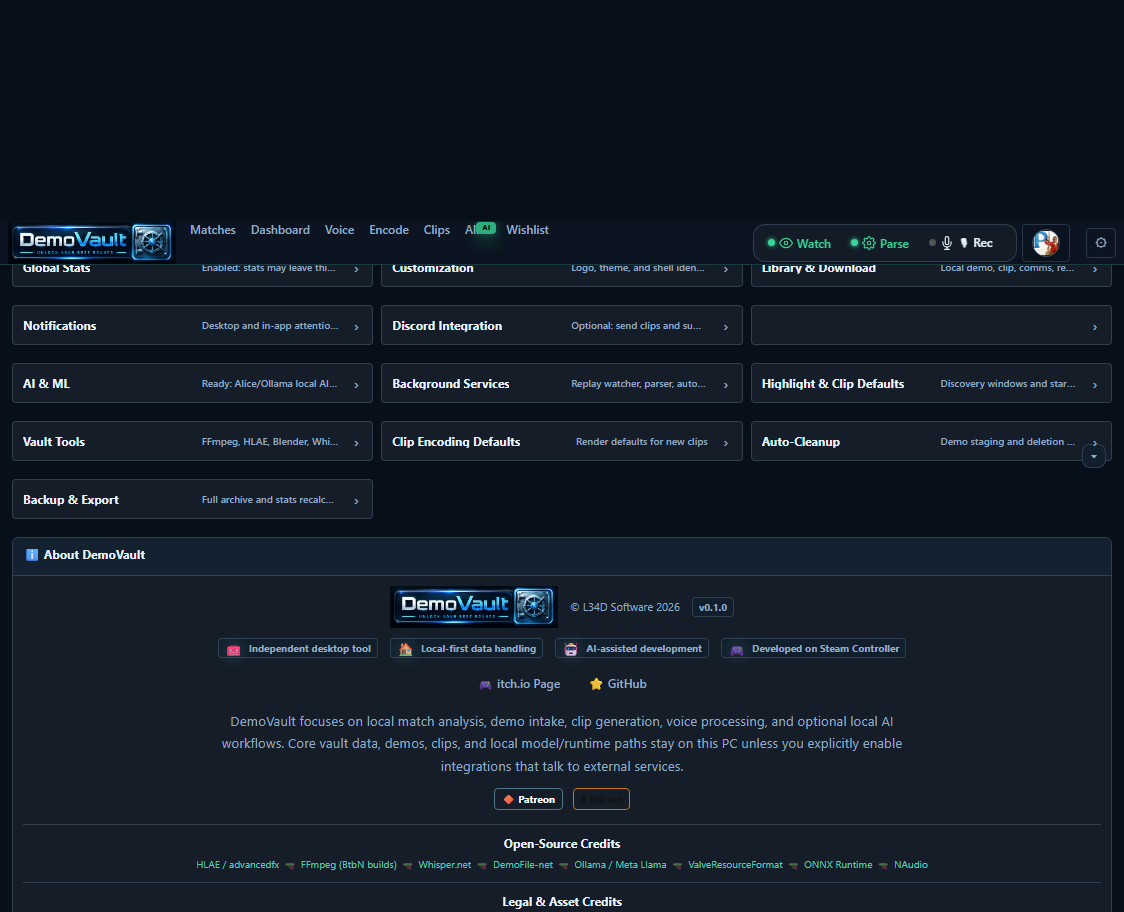The image size is (1124, 912).
Task: Click the v0.1.0 version badge
Action: tap(713, 607)
